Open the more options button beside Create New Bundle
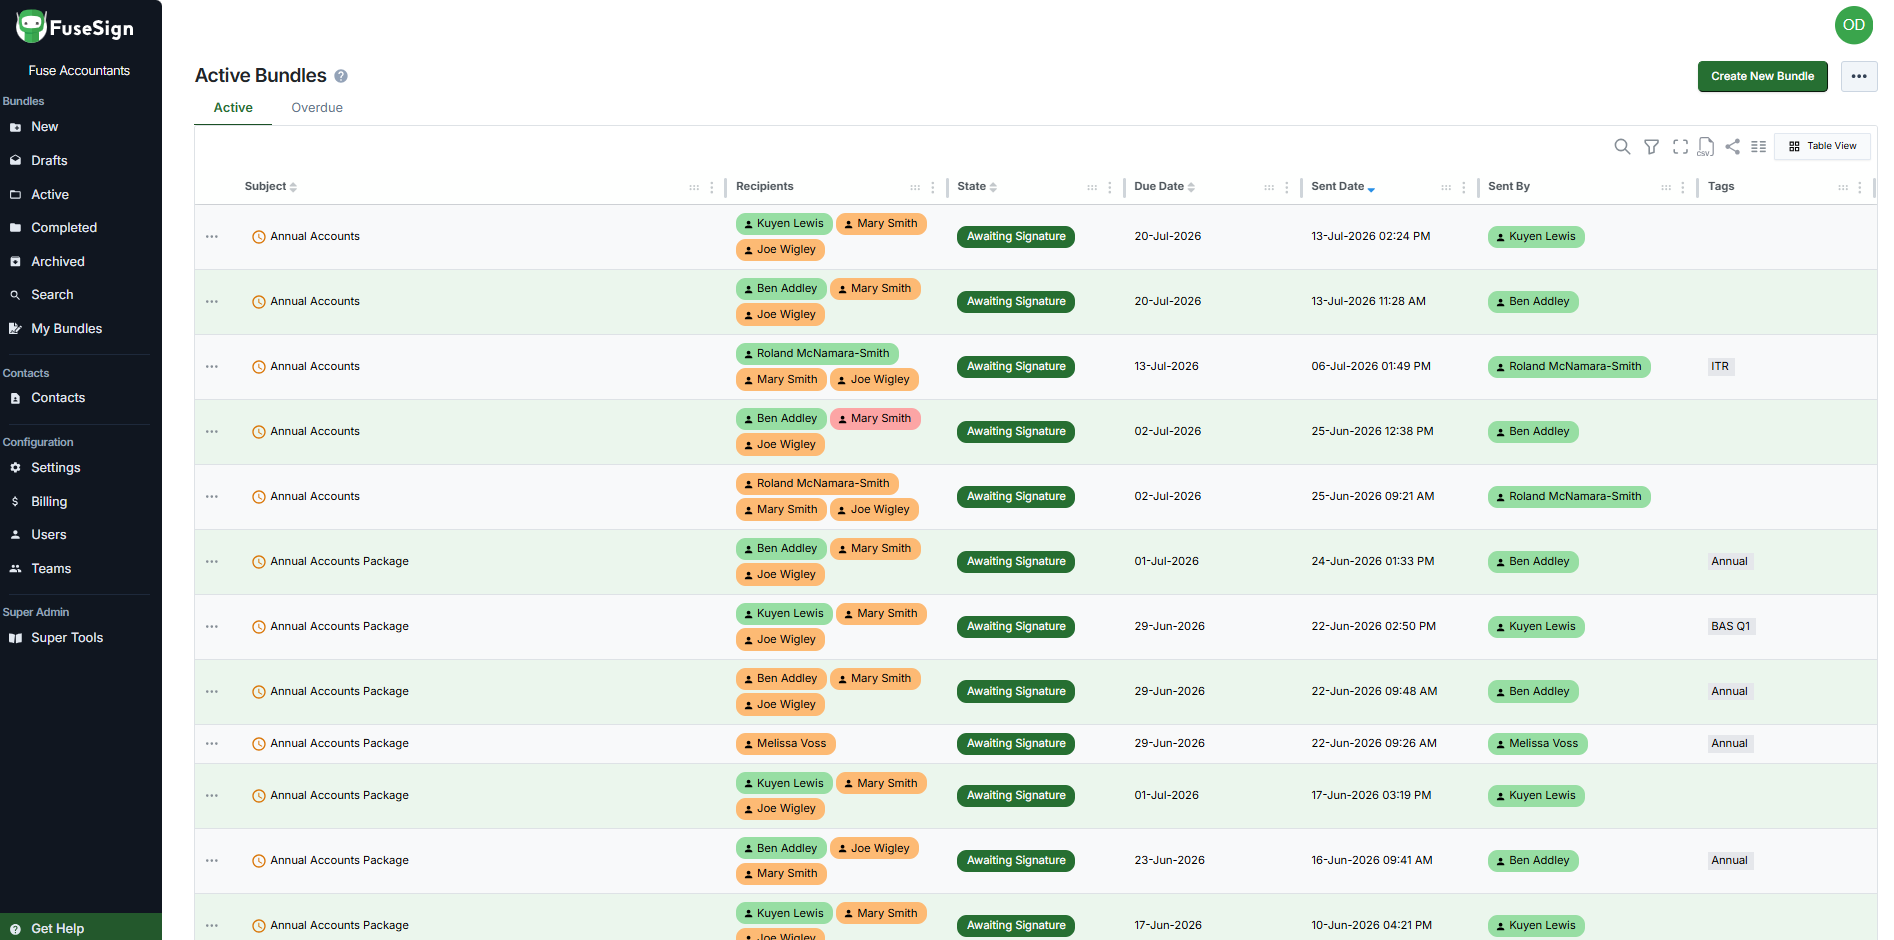This screenshot has height=940, width=1894. pyautogui.click(x=1859, y=76)
